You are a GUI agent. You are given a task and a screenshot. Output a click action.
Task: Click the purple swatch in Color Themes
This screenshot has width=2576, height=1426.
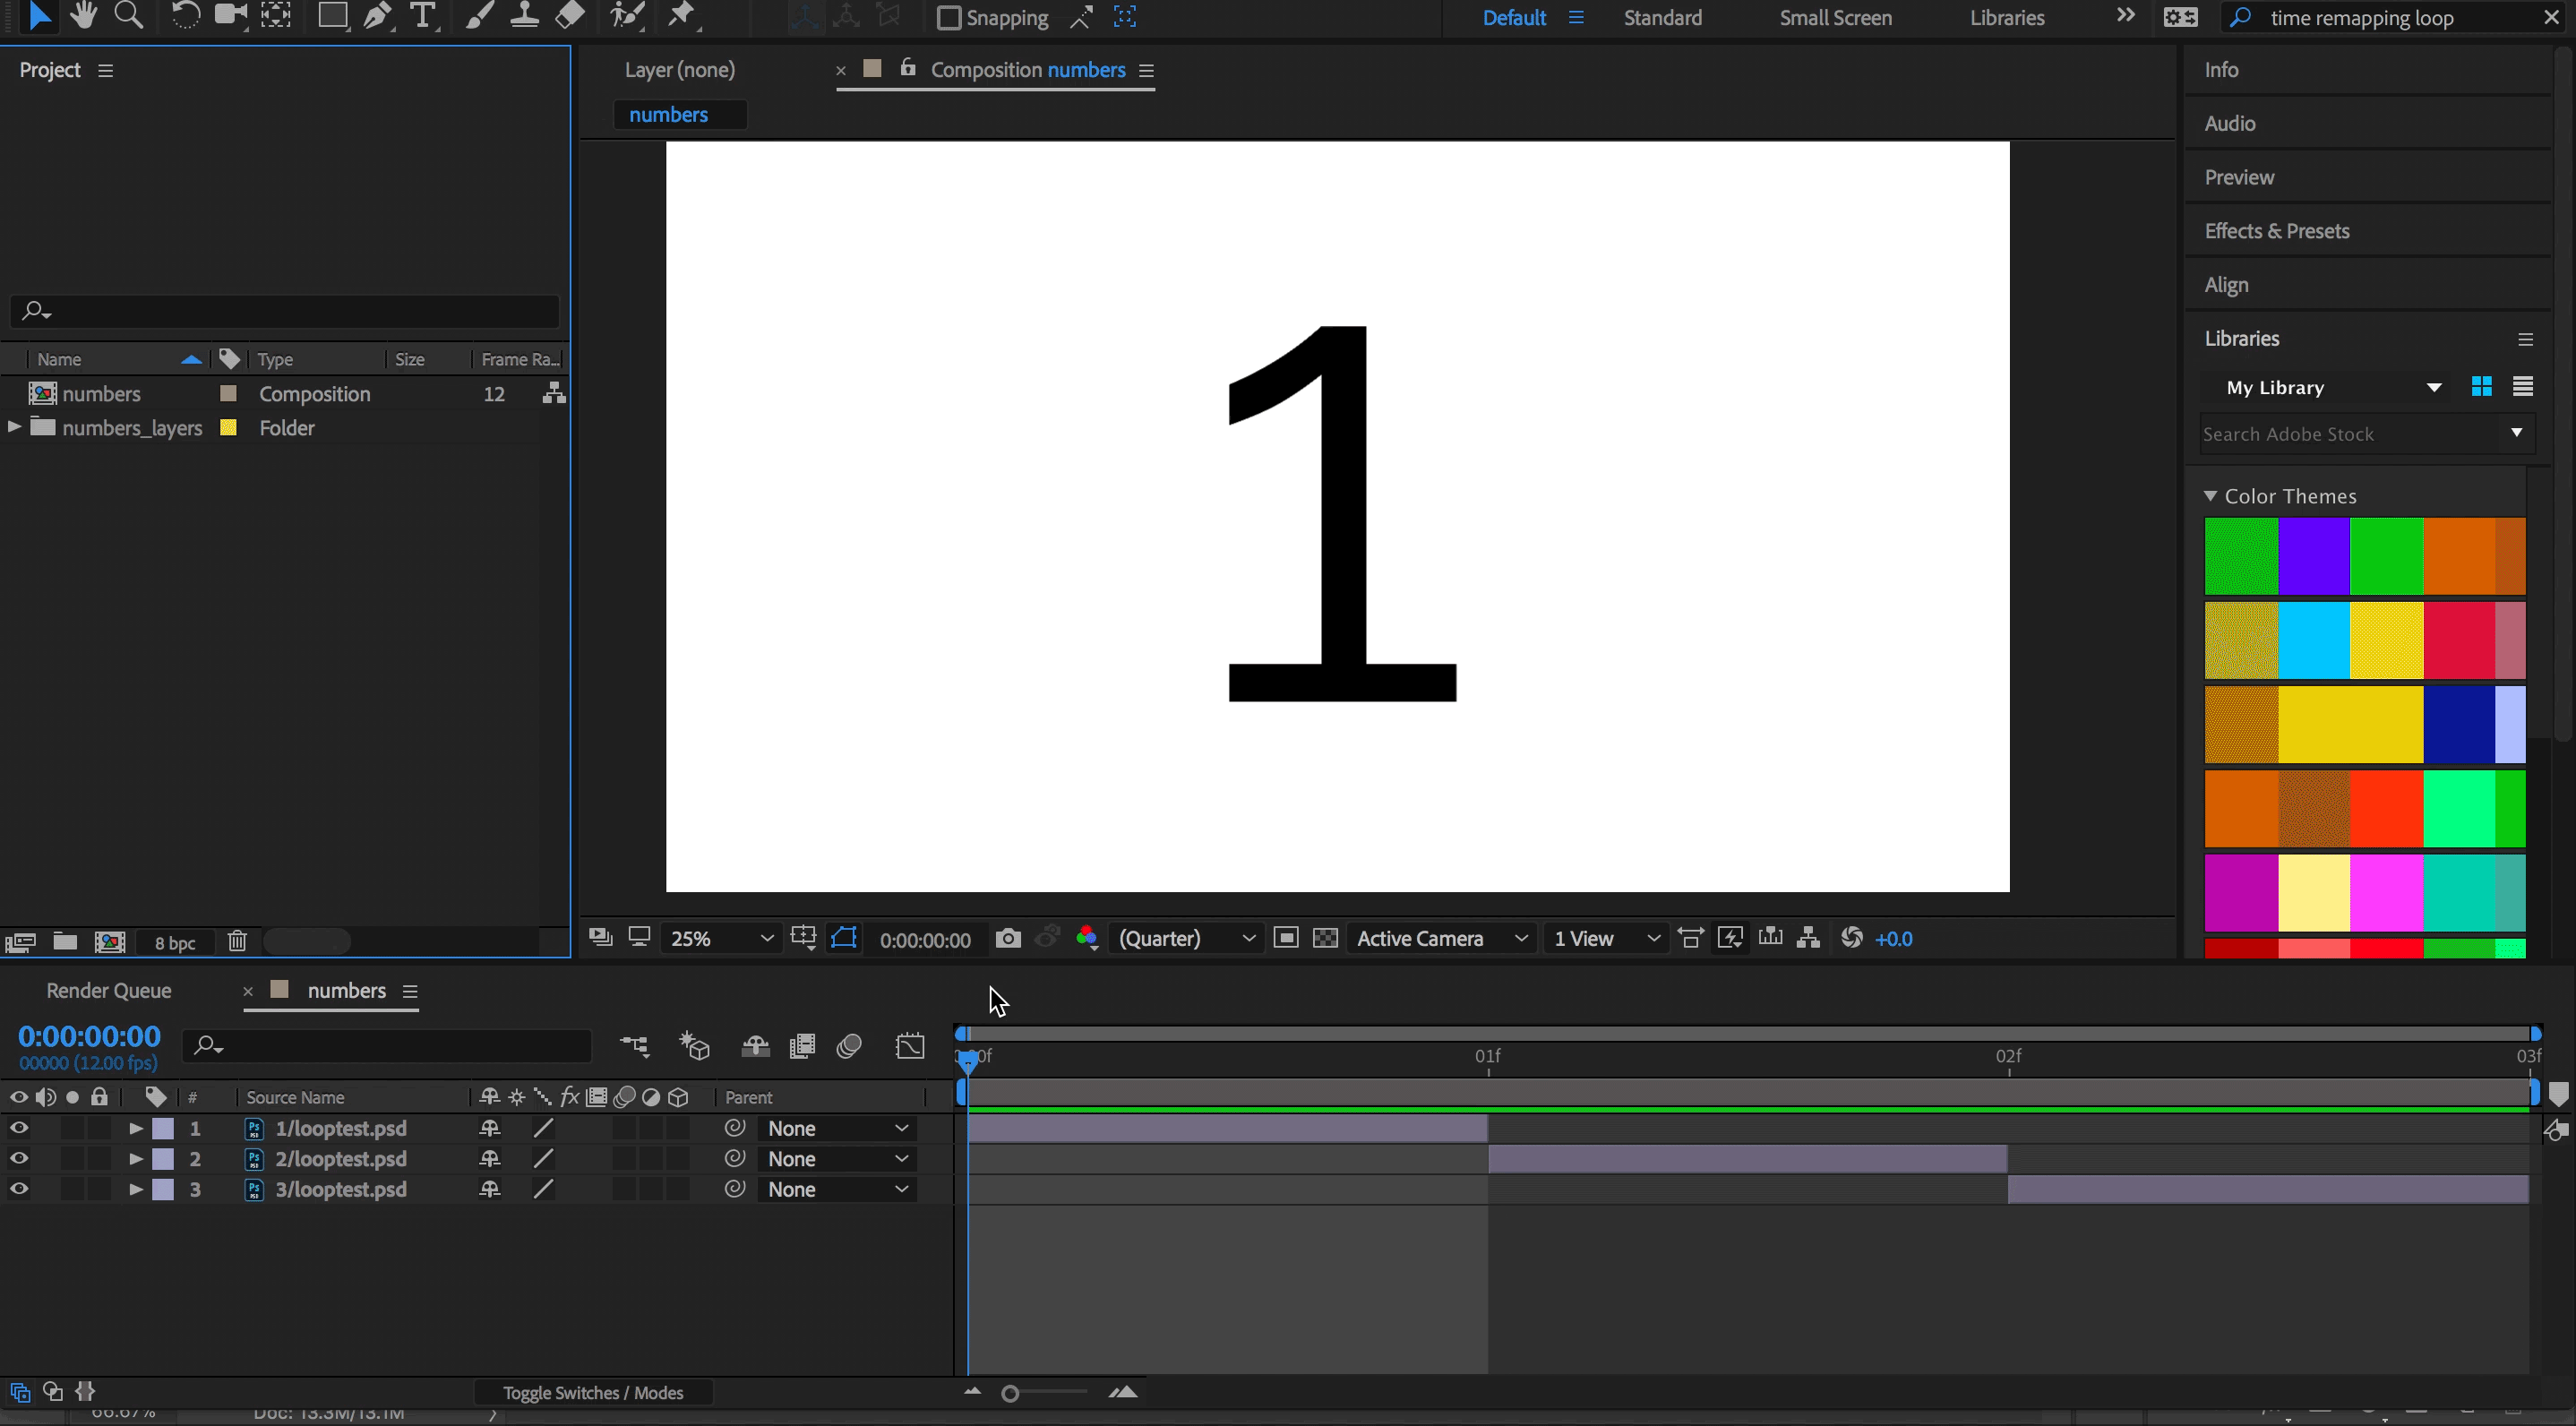click(2313, 556)
